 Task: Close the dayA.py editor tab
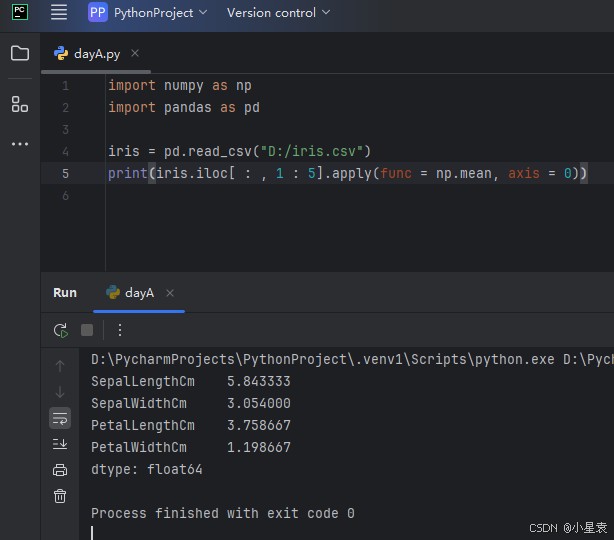pos(135,54)
